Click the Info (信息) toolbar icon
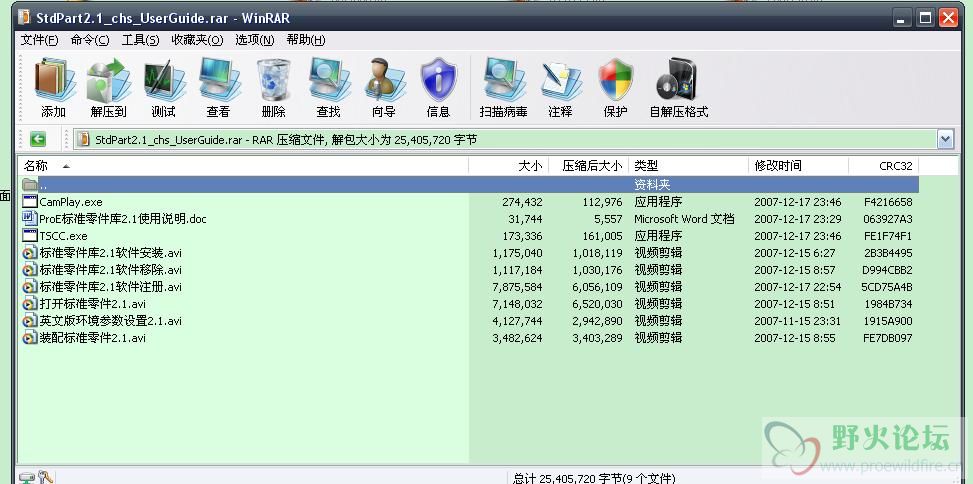Viewport: 973px width, 484px height. click(439, 80)
